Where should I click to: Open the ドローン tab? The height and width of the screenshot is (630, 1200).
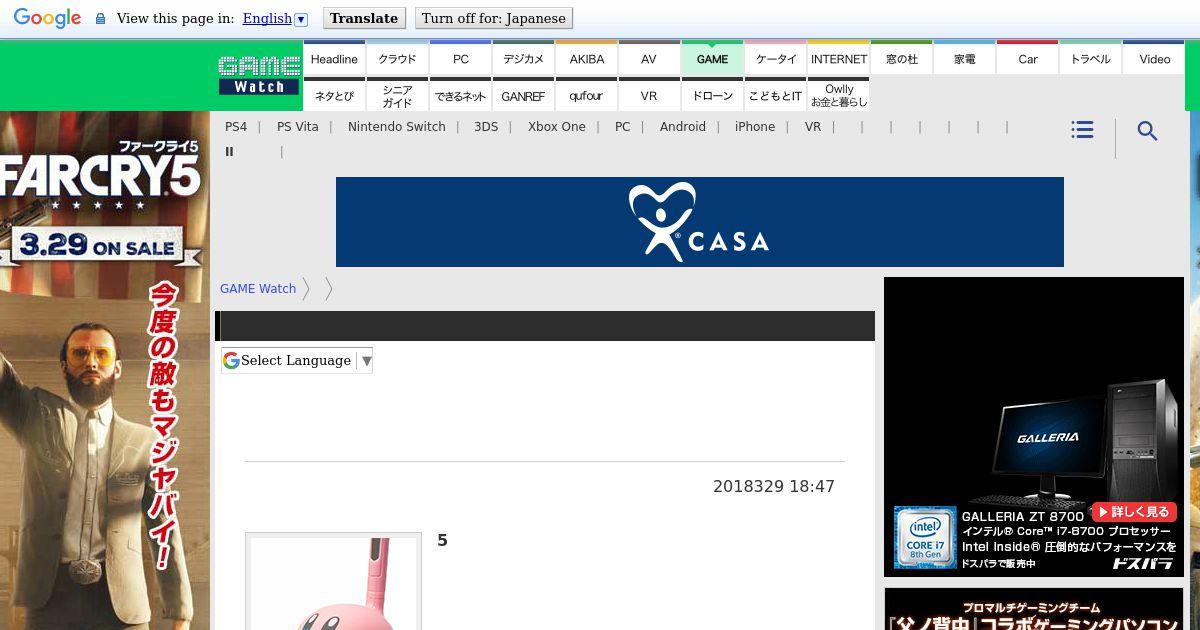coord(712,96)
